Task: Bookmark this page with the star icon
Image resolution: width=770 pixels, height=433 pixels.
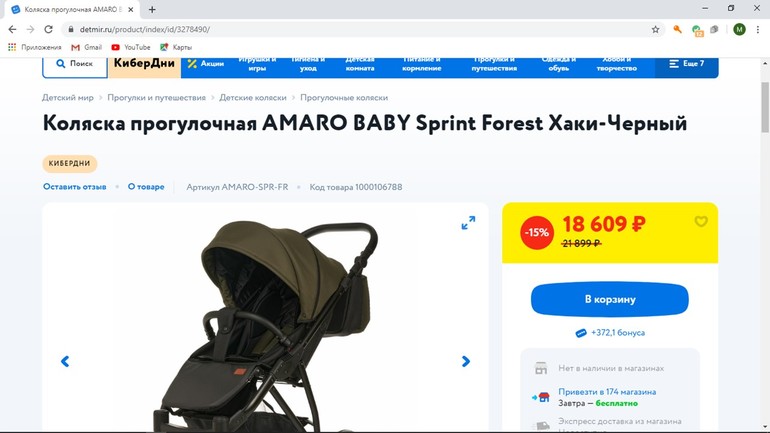Action: [x=655, y=29]
